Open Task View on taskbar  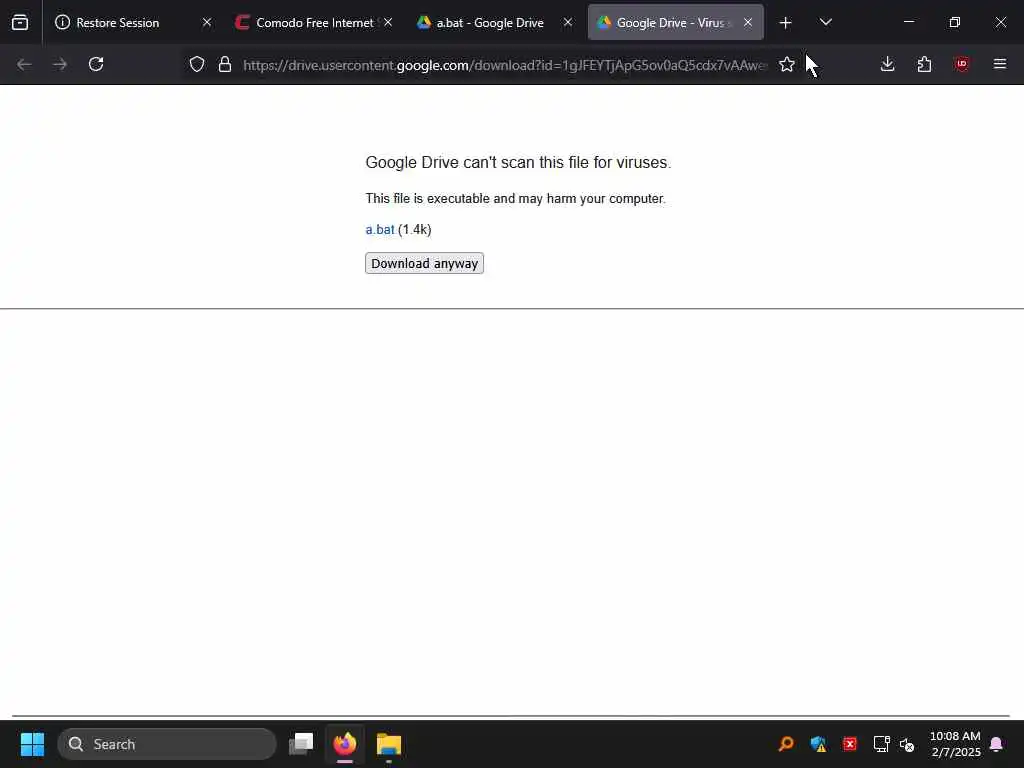pyautogui.click(x=301, y=744)
